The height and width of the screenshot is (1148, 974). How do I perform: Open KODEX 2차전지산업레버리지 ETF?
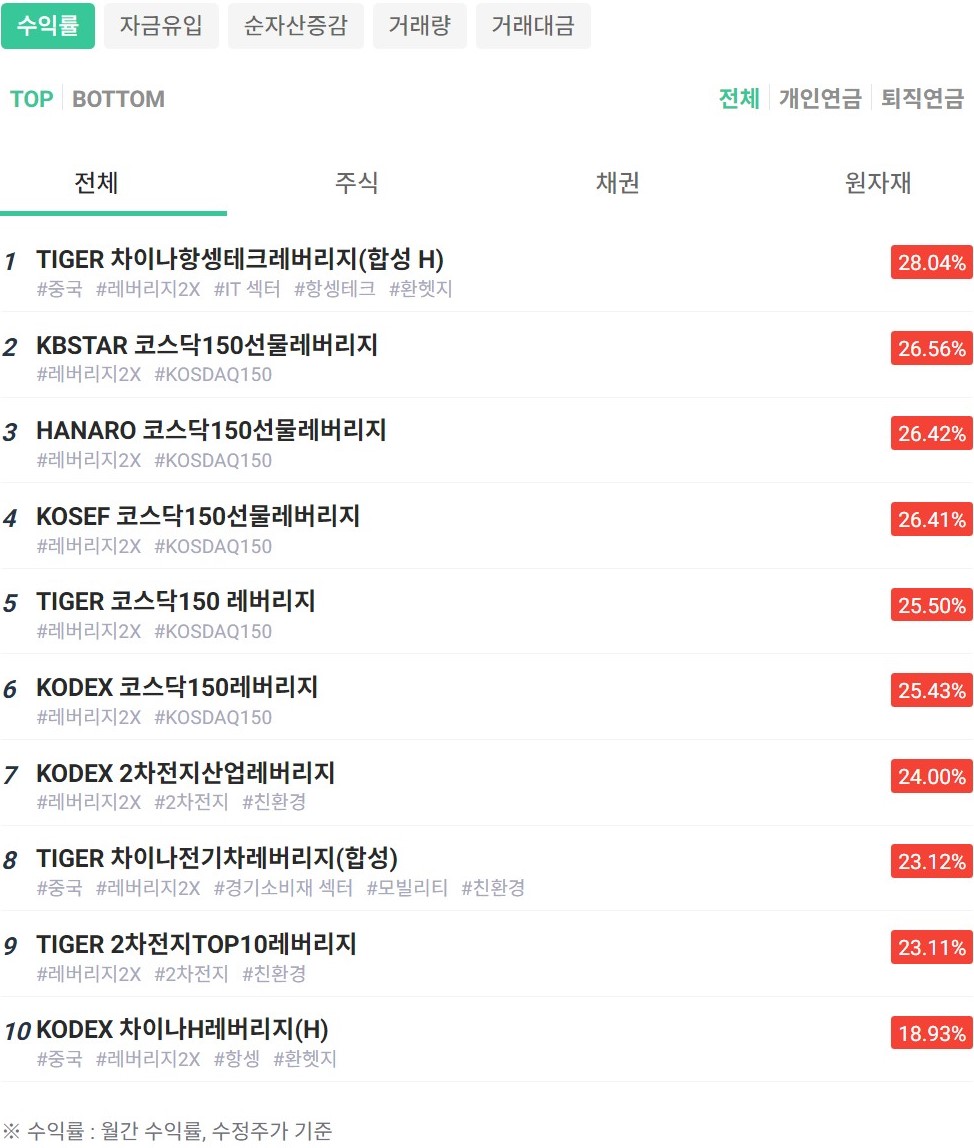coord(185,773)
